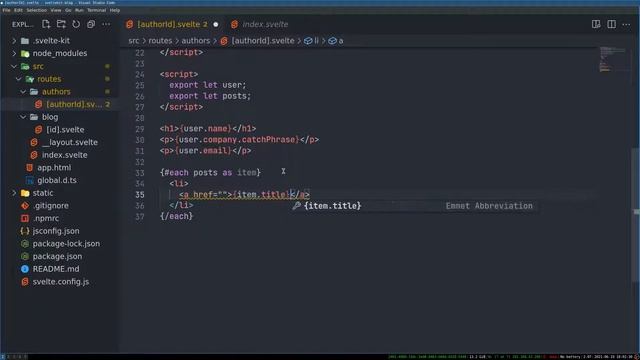The image size is (640, 360).
Task: Click [authorId].svelte breadcrumb segment
Action: [x=262, y=41]
